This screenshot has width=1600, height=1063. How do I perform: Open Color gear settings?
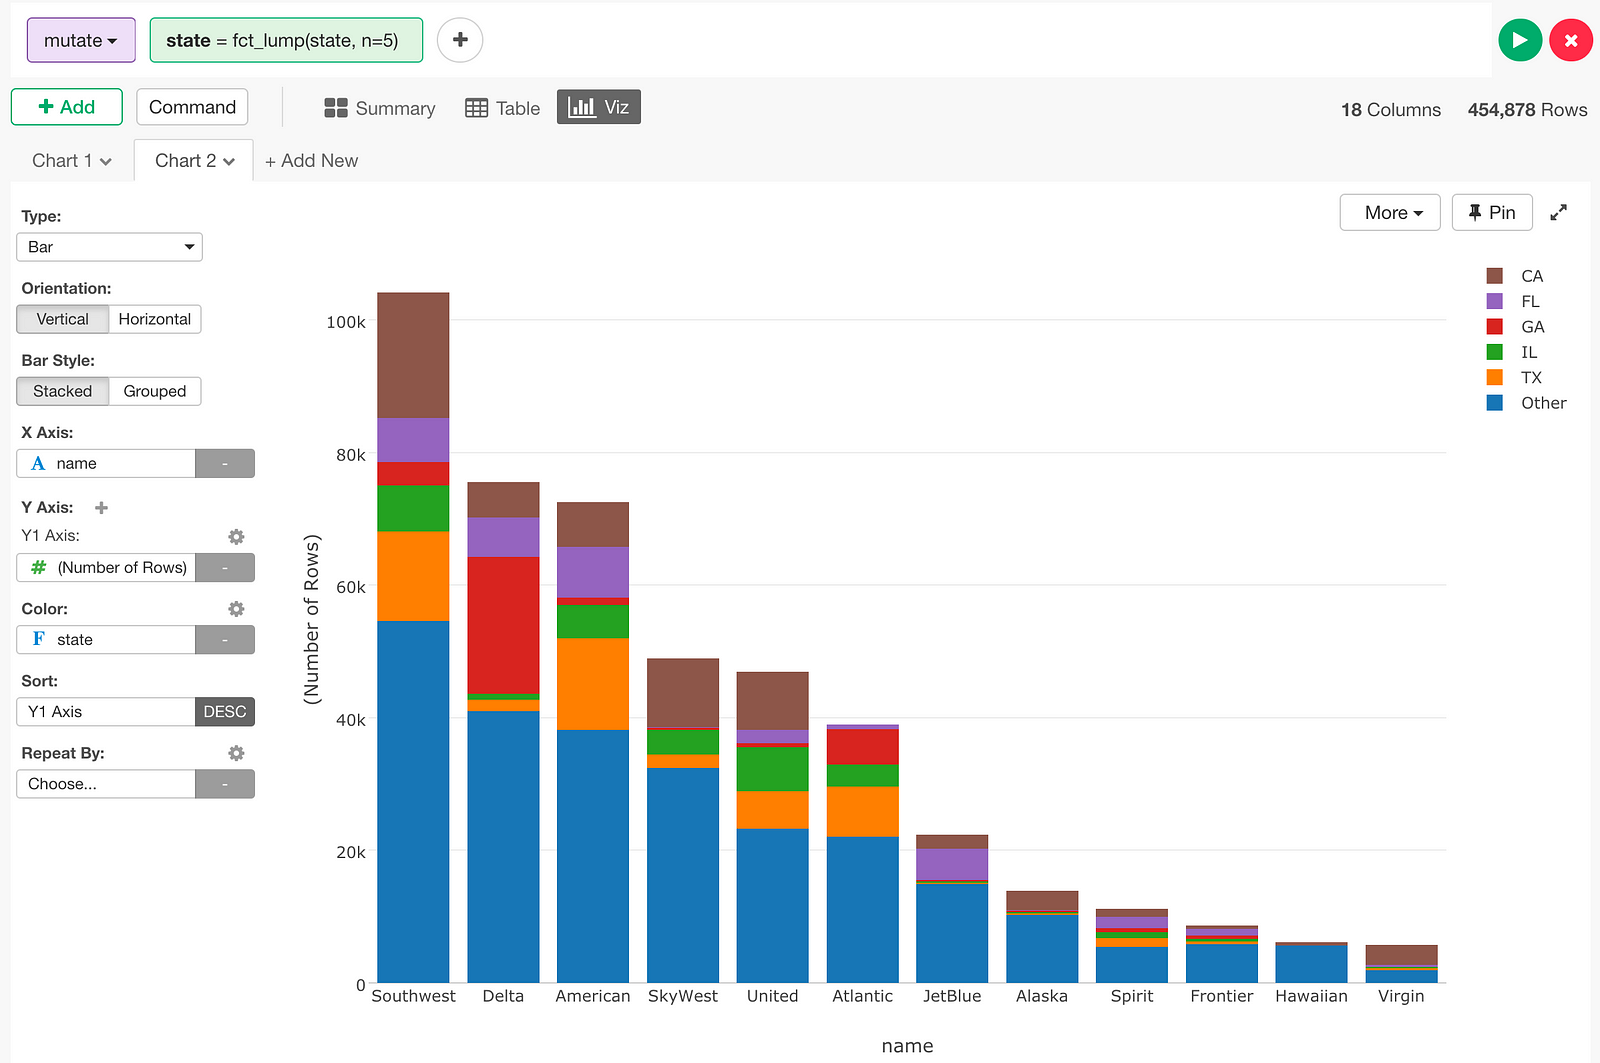click(236, 609)
